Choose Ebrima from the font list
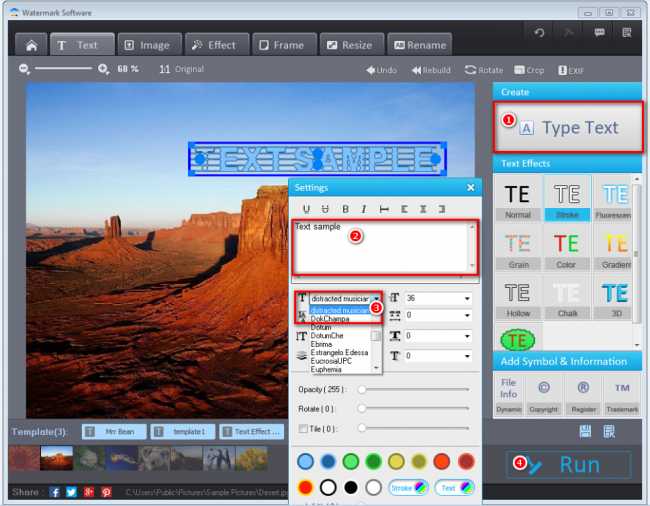Image resolution: width=650 pixels, height=506 pixels. pos(321,344)
